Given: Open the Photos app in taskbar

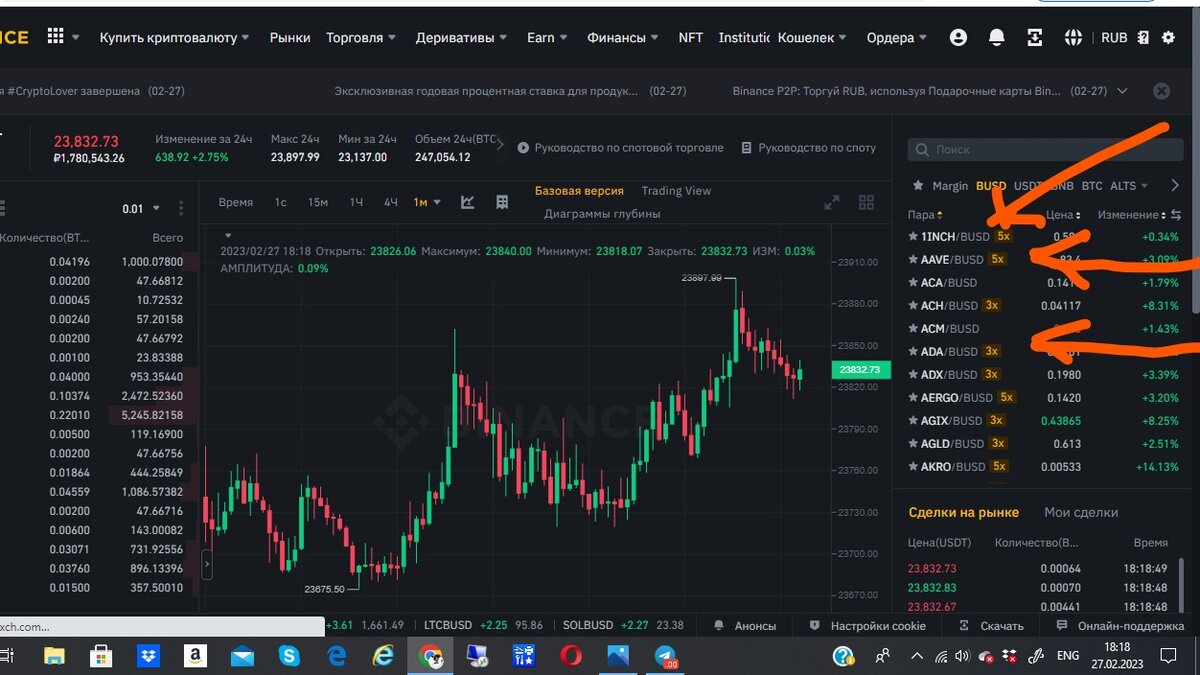Looking at the screenshot, I should click(618, 656).
